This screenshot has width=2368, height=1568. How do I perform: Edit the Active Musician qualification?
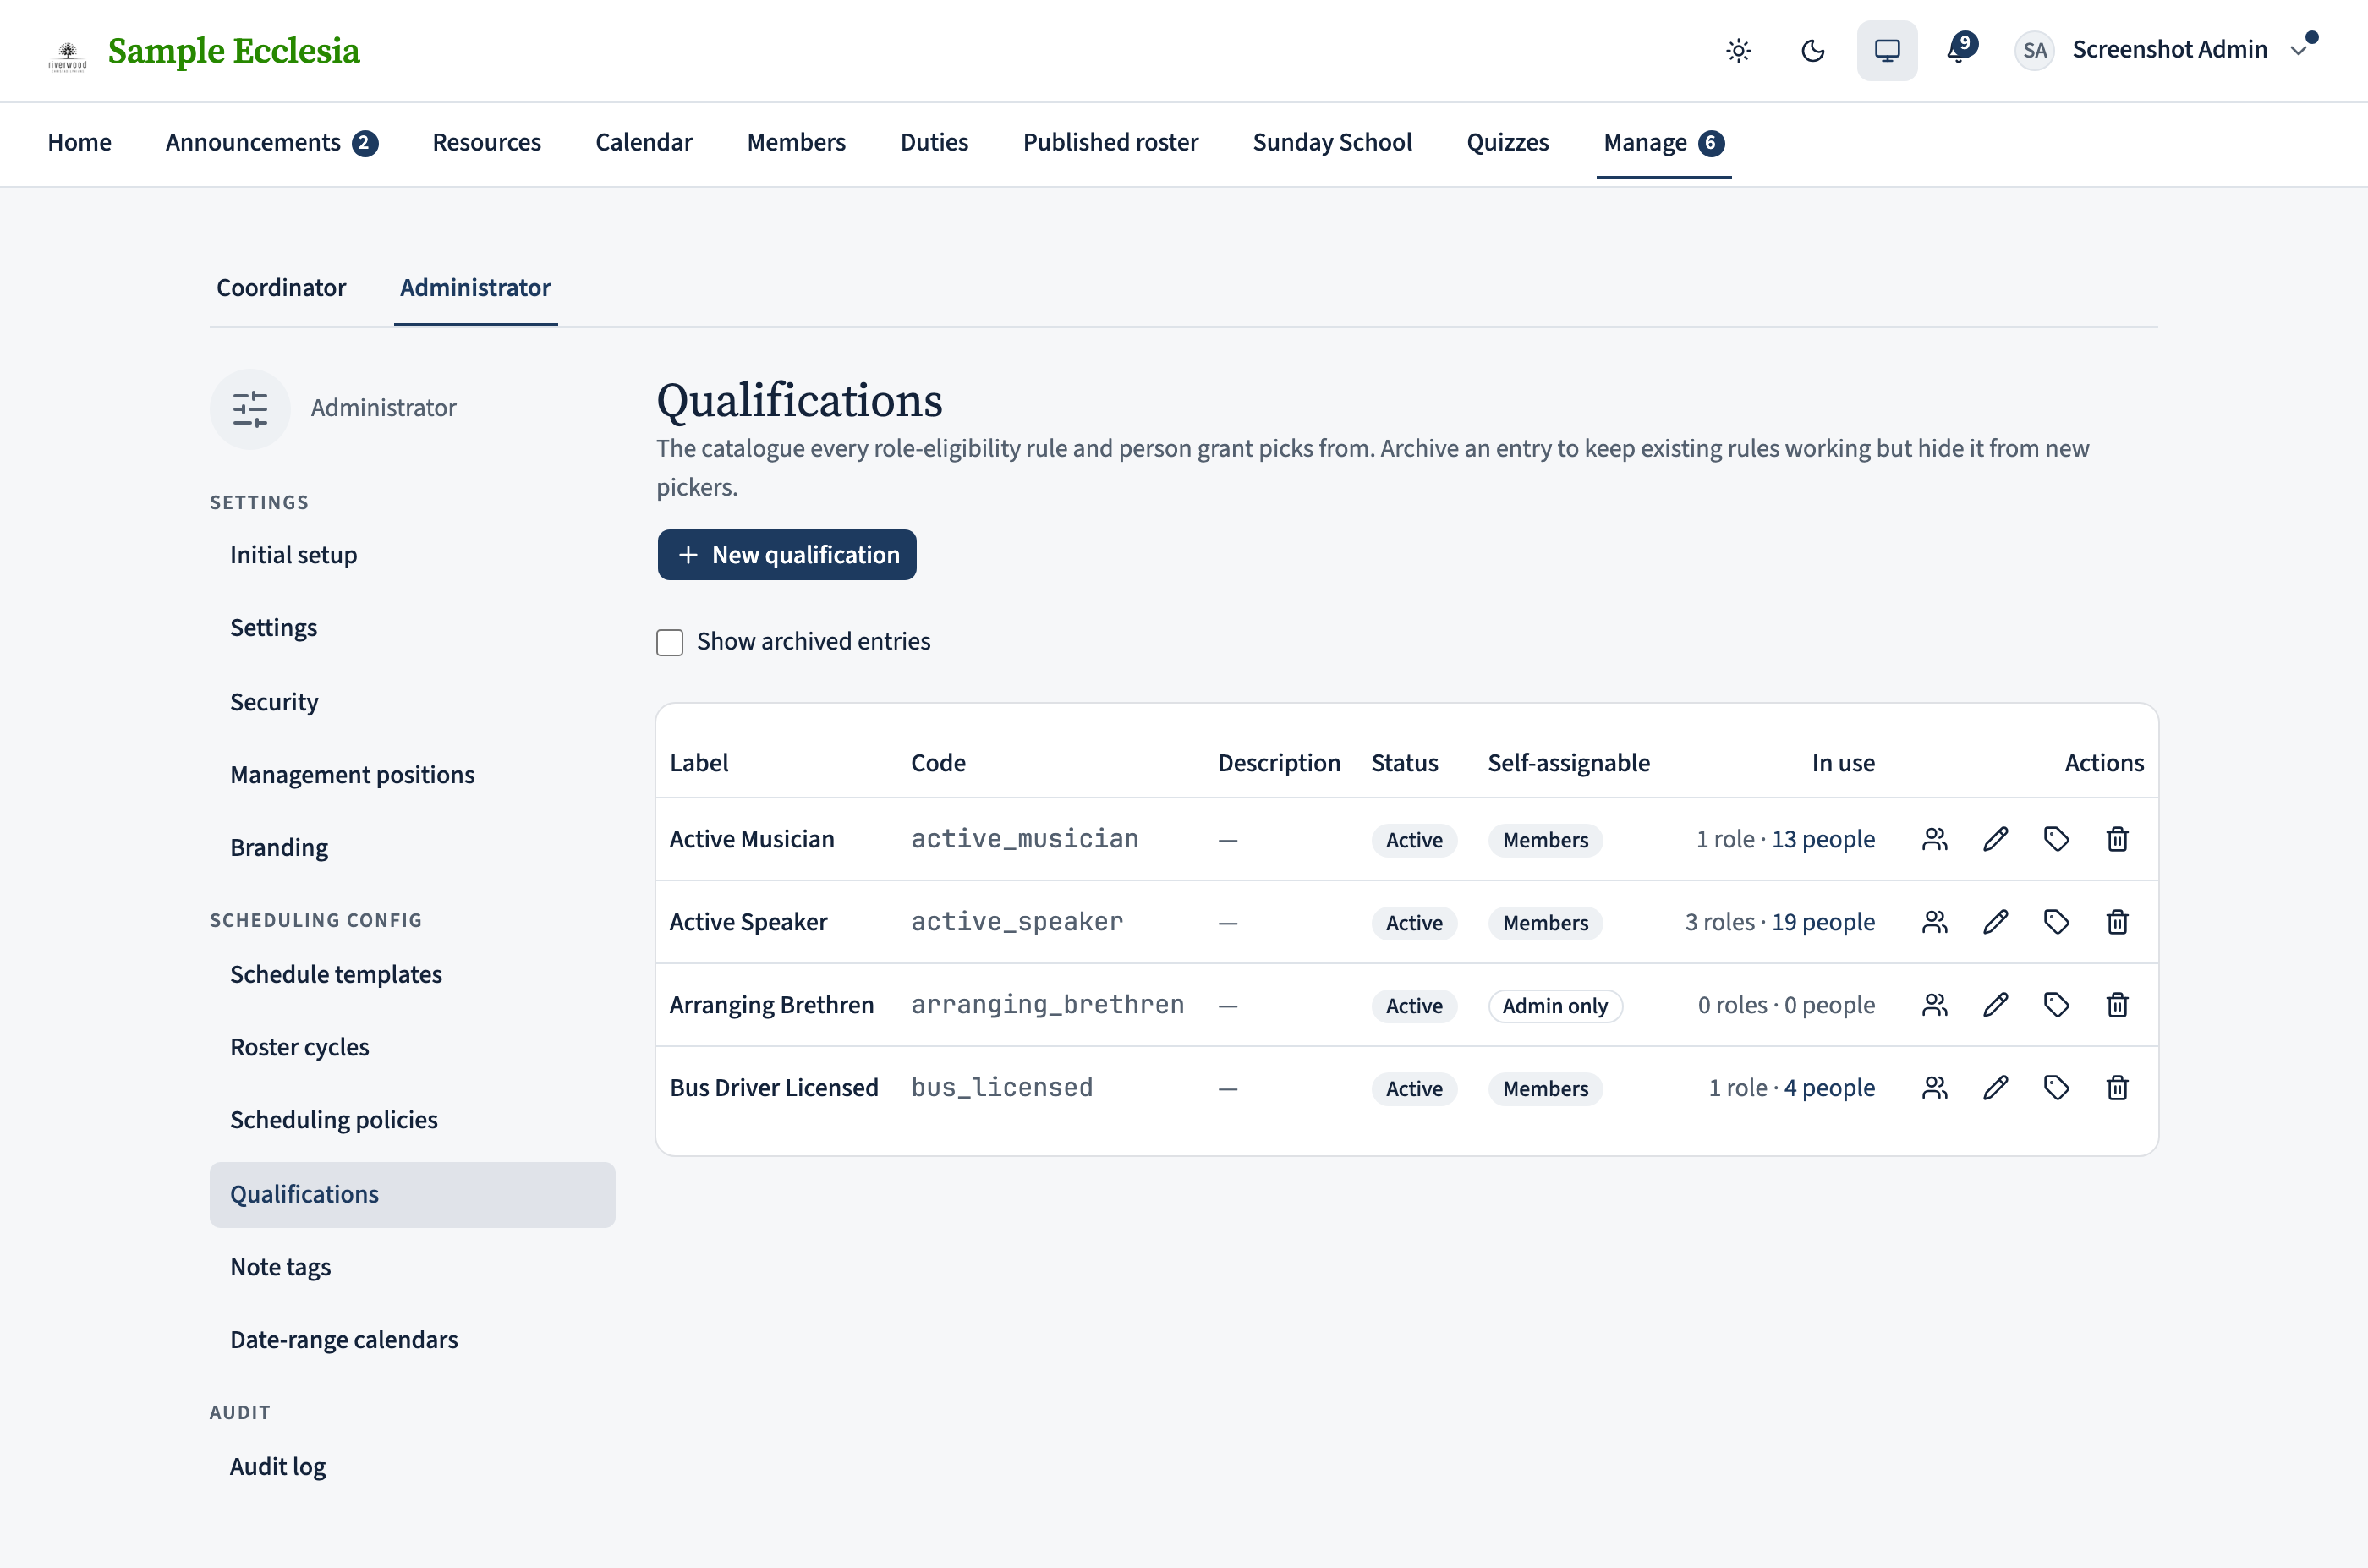[1995, 839]
